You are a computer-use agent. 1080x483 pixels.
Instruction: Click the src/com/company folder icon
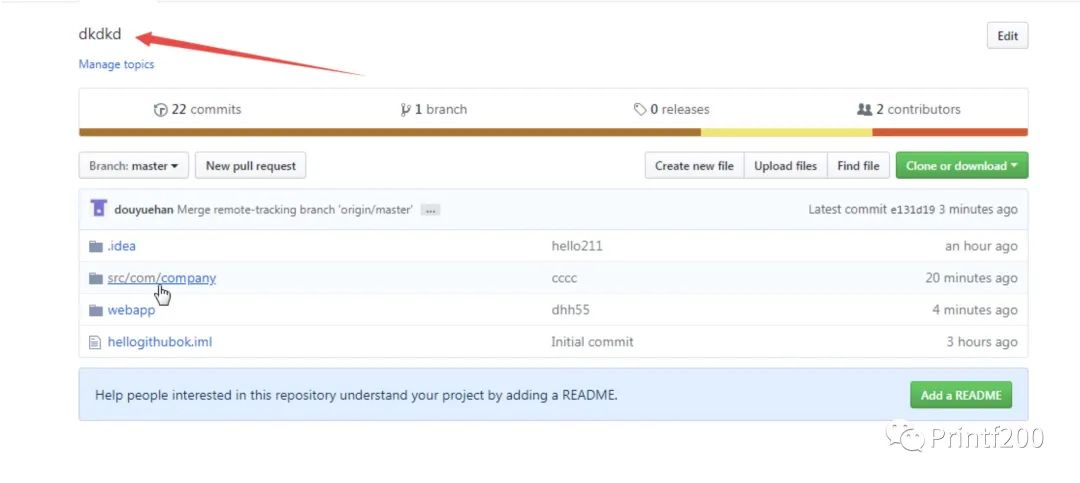click(96, 278)
